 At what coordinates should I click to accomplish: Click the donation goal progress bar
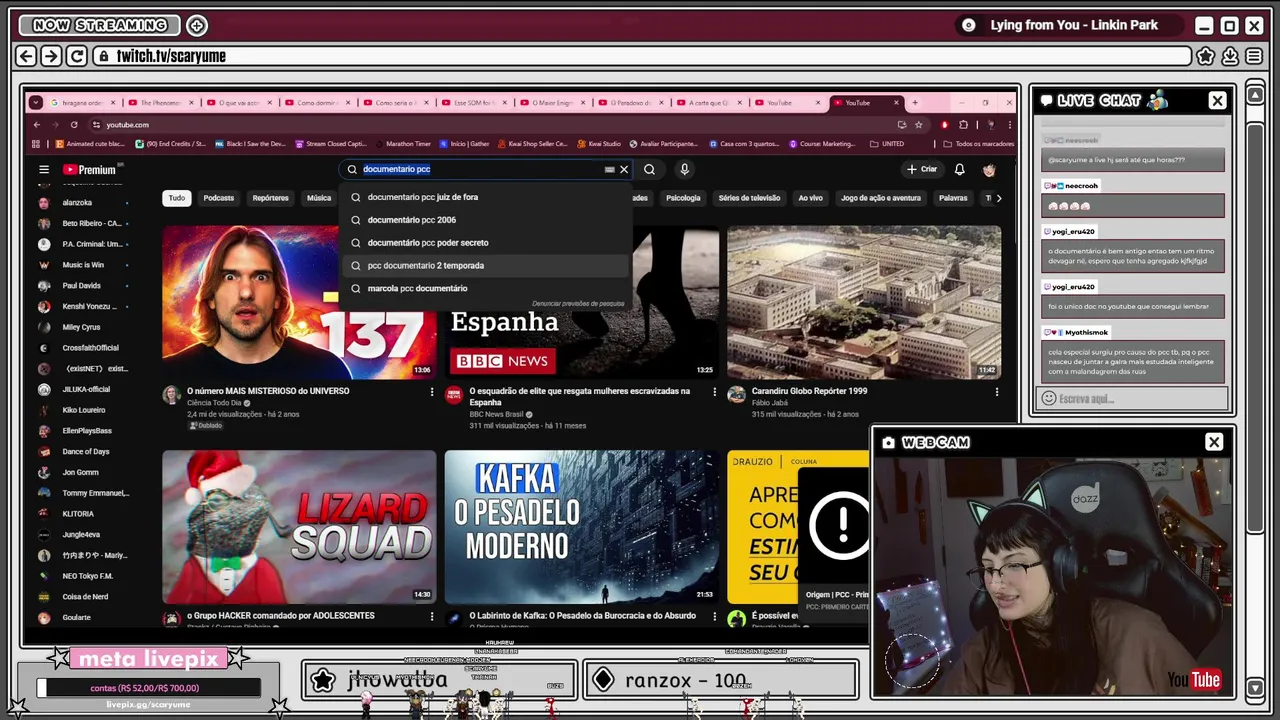(149, 688)
